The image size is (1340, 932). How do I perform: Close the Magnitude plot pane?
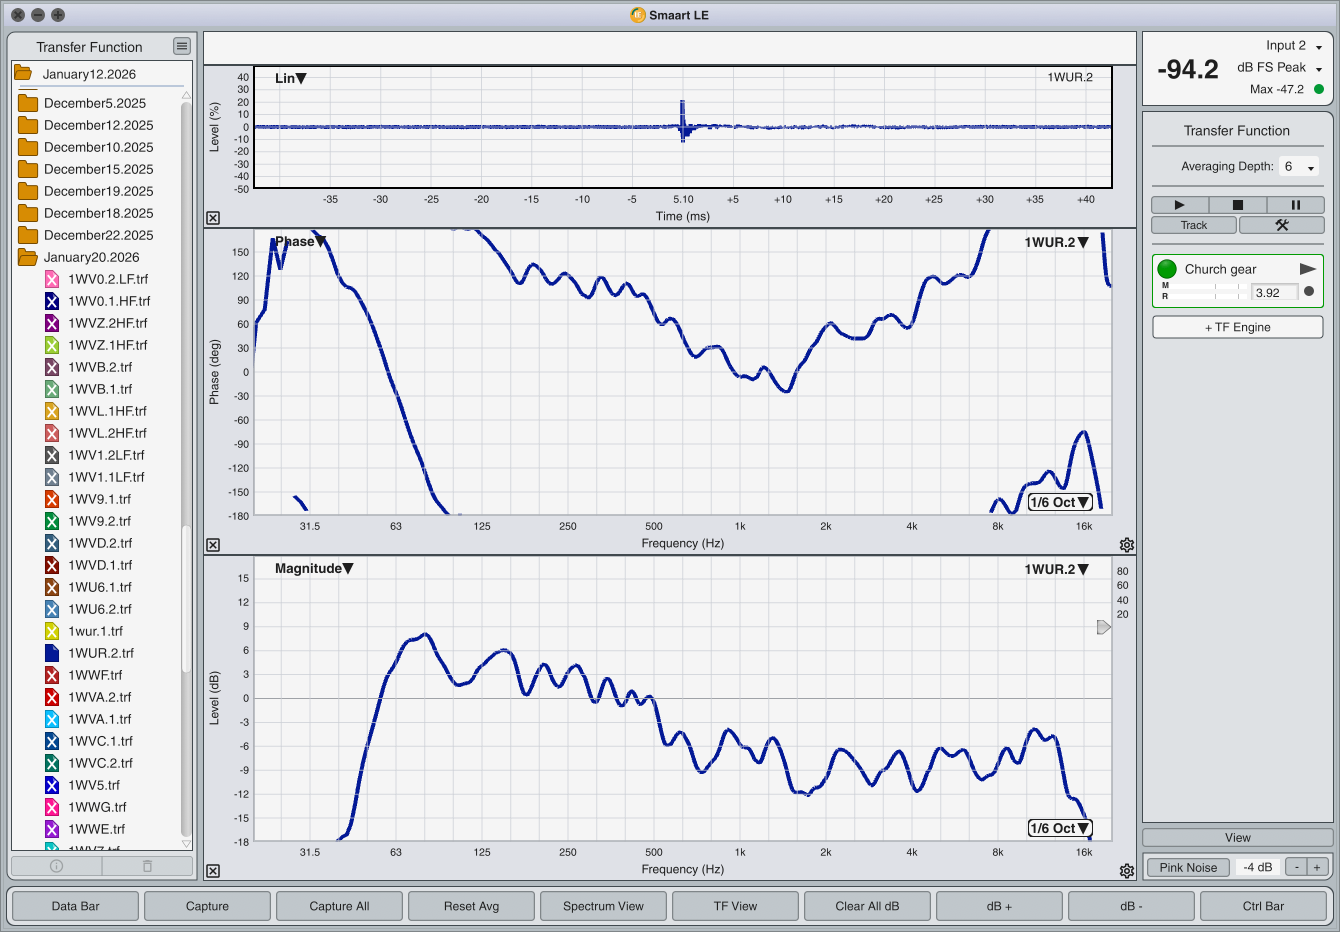click(213, 871)
